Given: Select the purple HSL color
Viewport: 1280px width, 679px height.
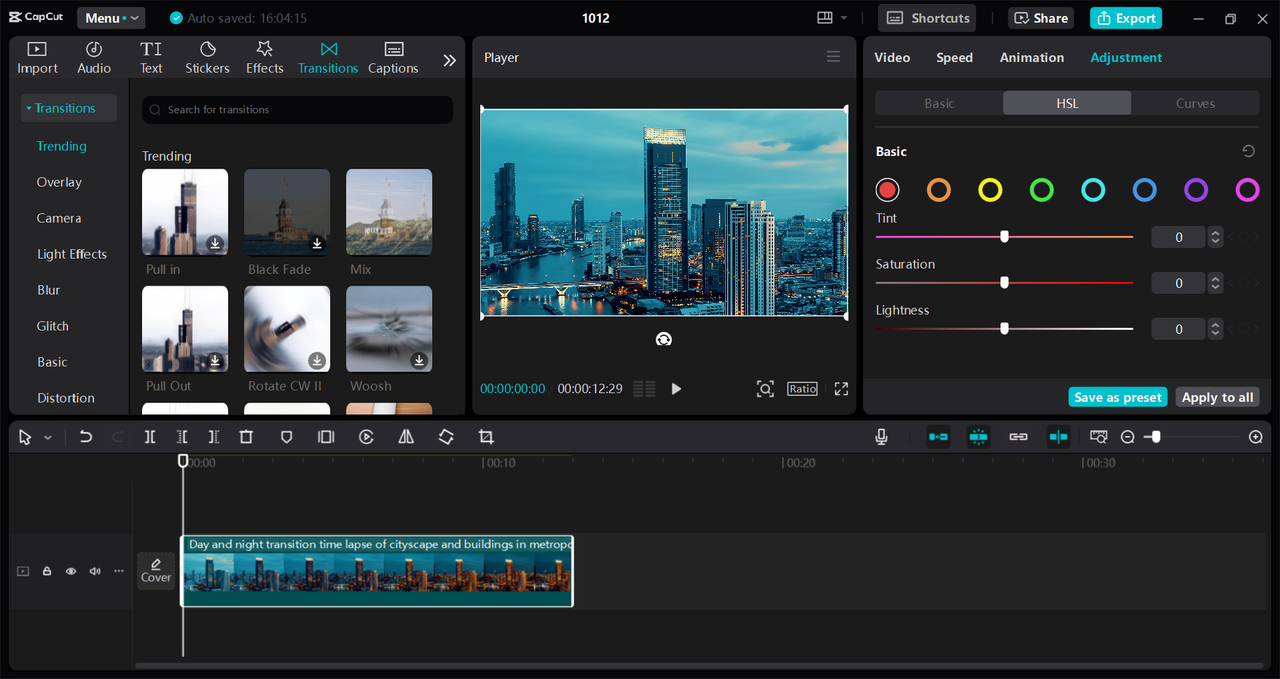Looking at the screenshot, I should [x=1196, y=190].
